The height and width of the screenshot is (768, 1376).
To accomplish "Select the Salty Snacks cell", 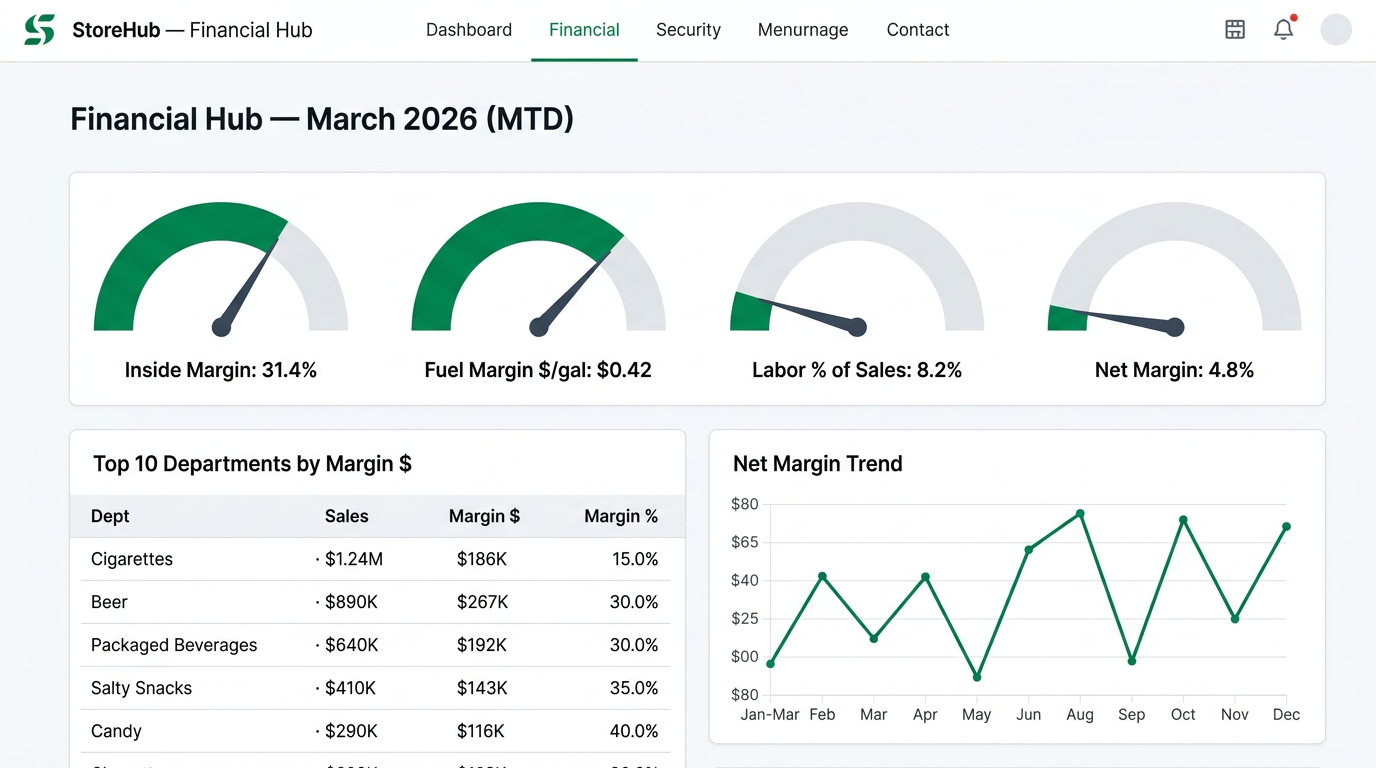I will pos(141,688).
